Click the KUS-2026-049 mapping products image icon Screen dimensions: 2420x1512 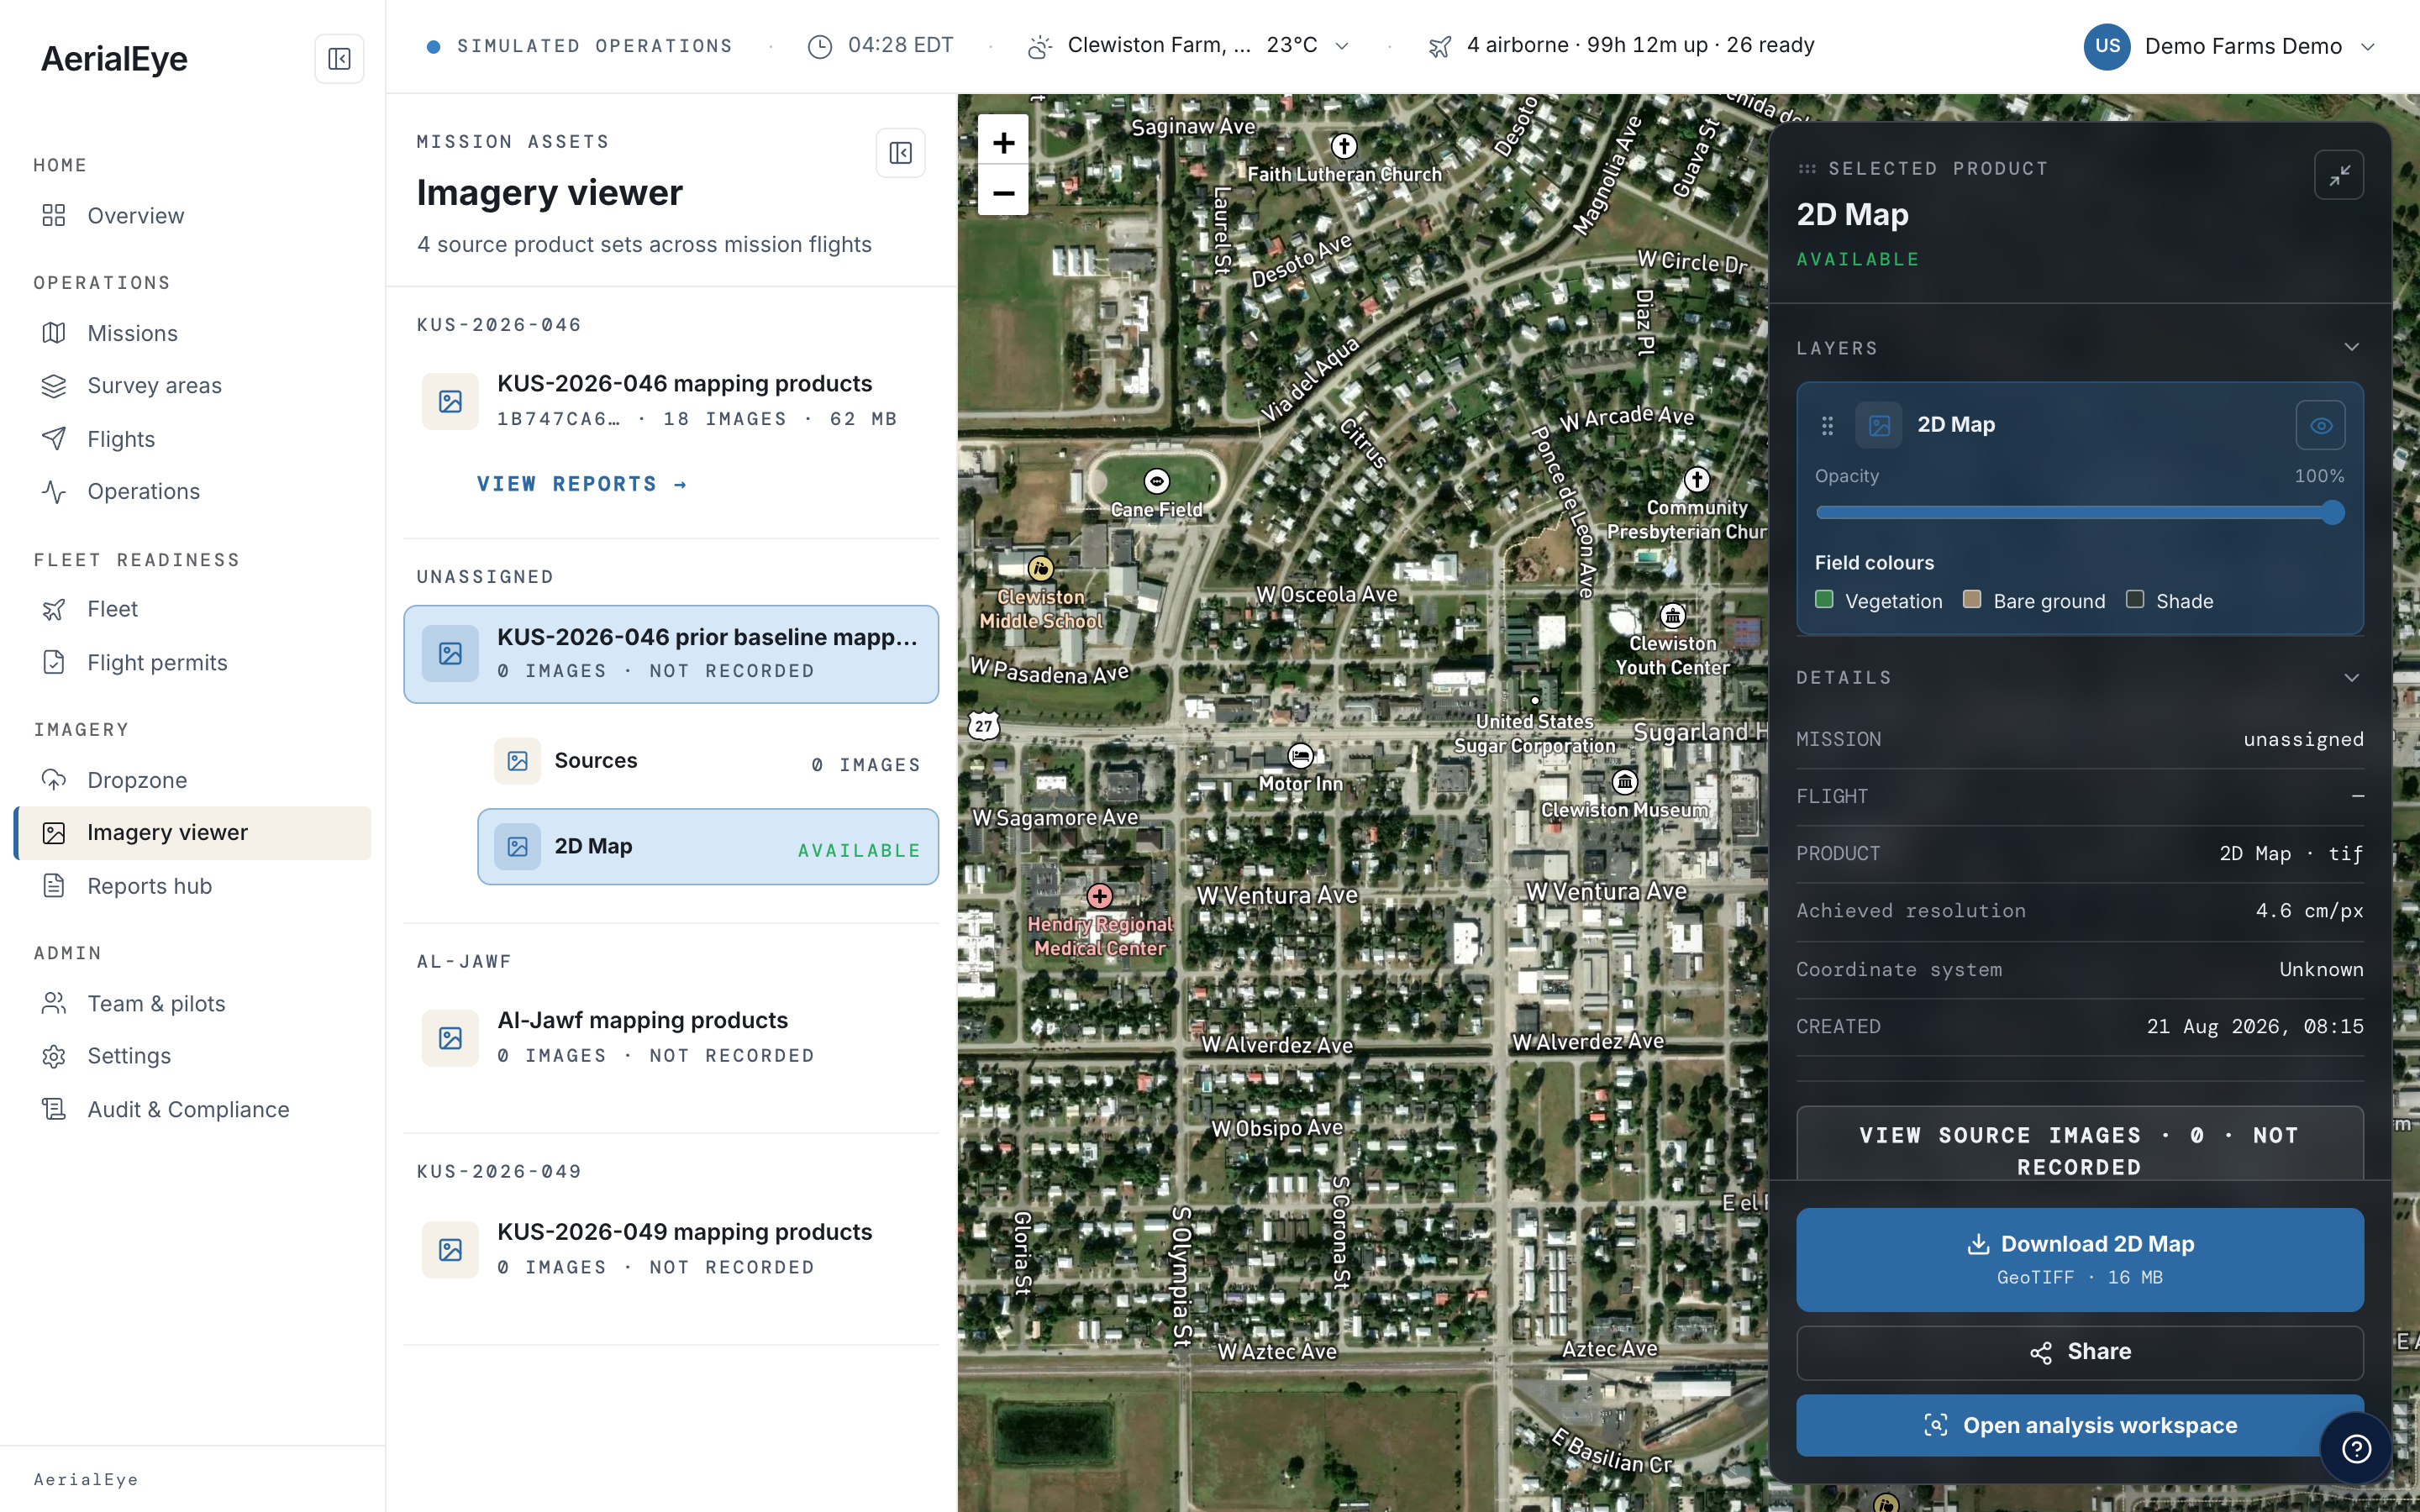450,1250
